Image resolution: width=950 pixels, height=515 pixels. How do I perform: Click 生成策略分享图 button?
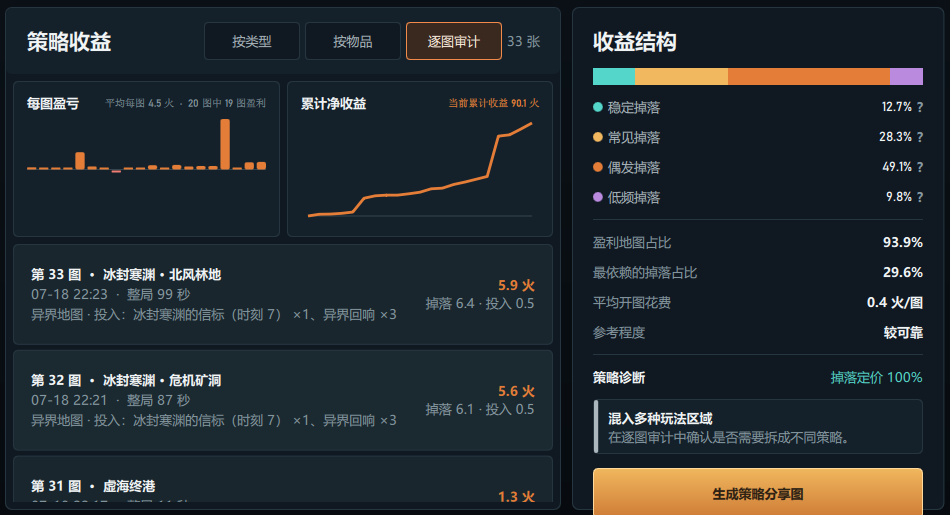757,493
